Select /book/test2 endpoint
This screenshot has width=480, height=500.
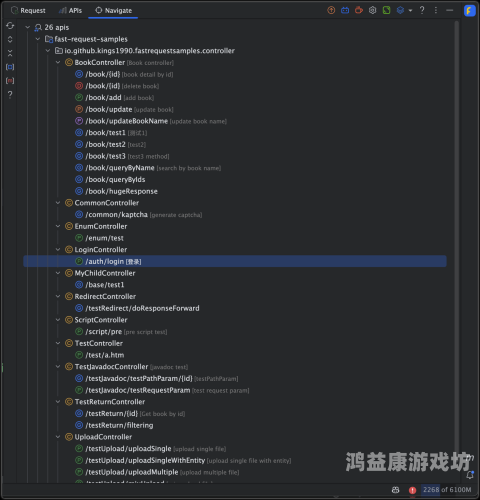pos(110,144)
